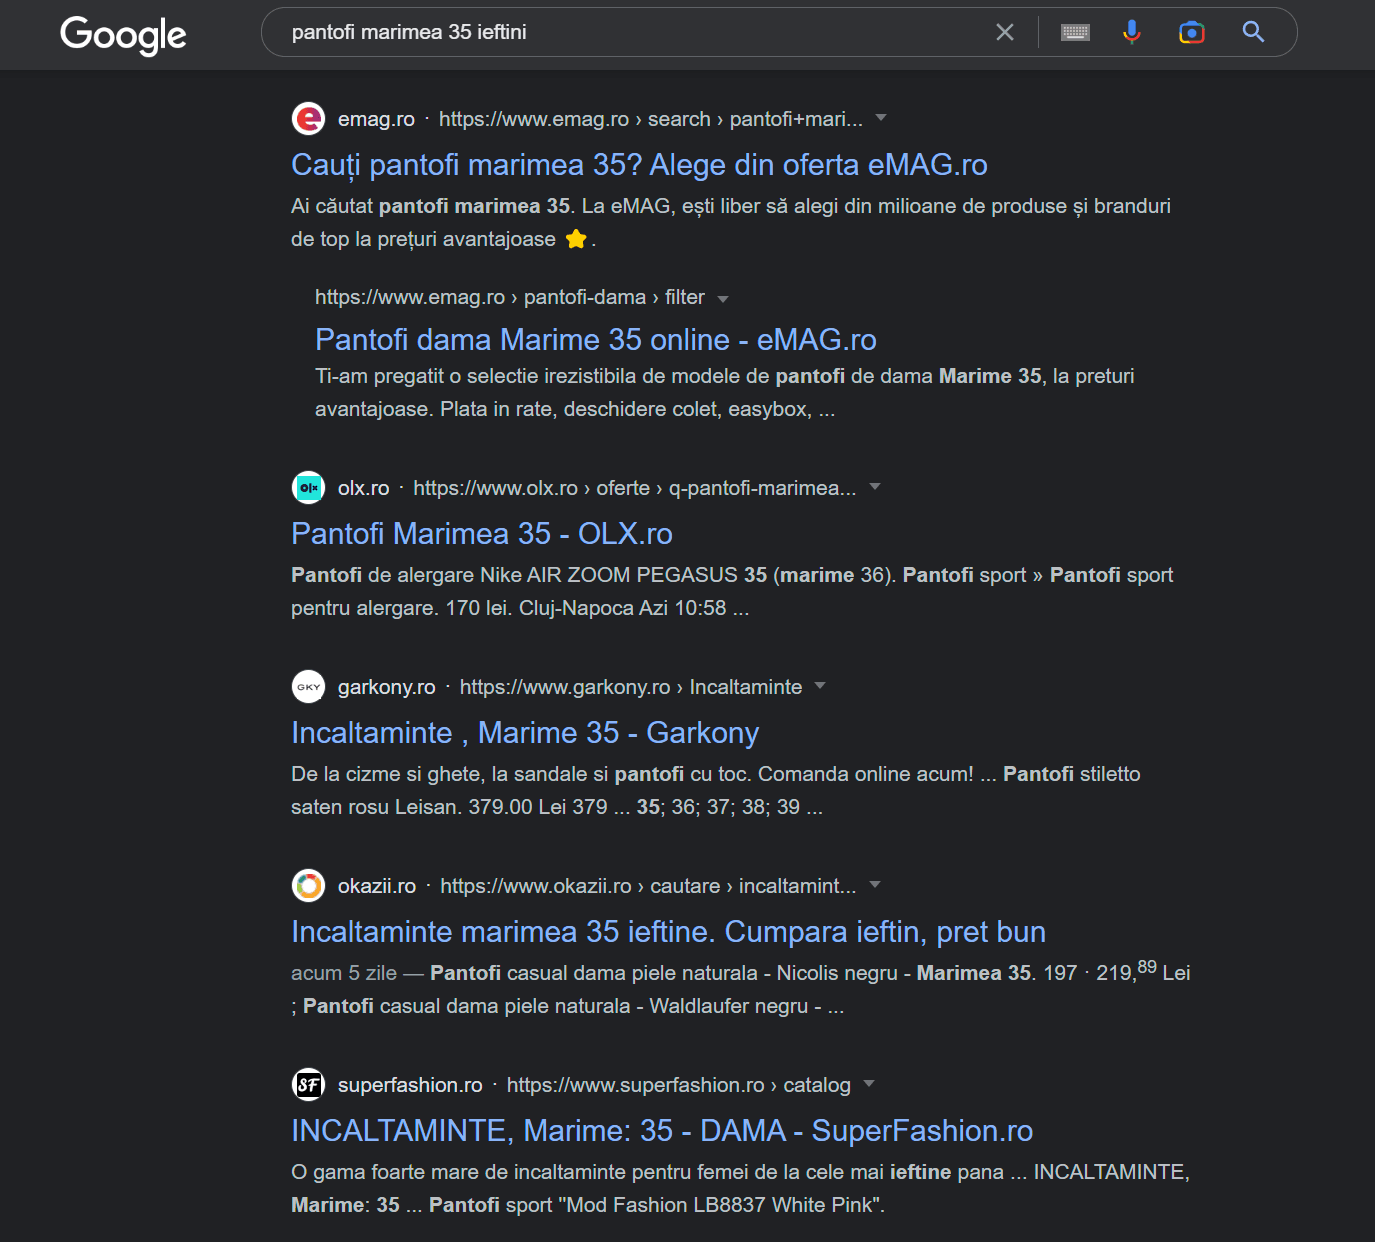The width and height of the screenshot is (1375, 1242).
Task: Click the star emoji in eMAG snippet
Action: pos(576,239)
